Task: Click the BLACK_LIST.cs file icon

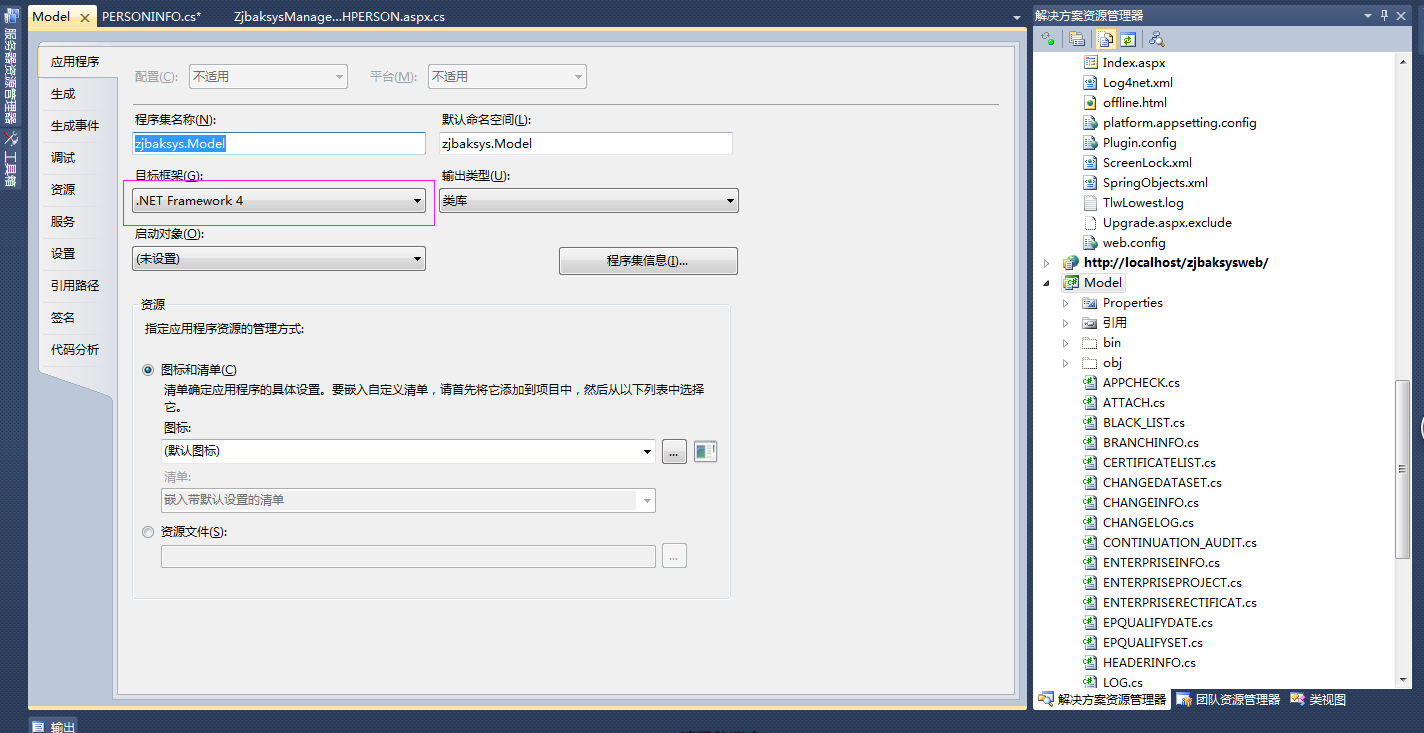Action: coord(1090,422)
